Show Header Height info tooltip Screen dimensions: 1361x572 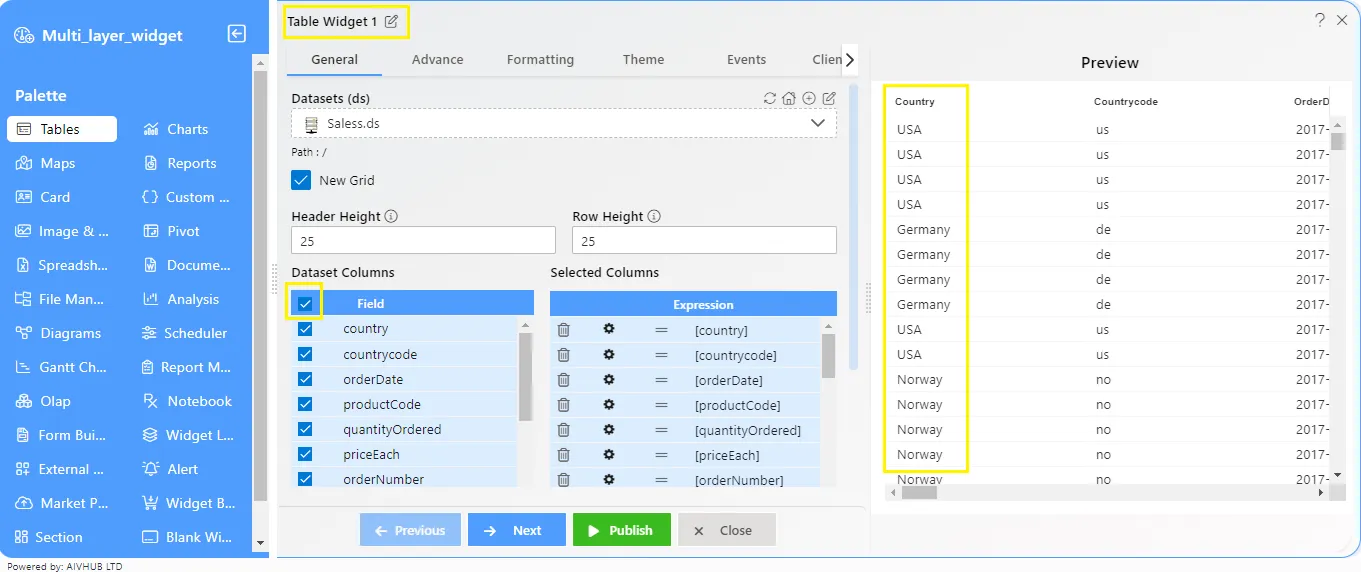point(391,216)
